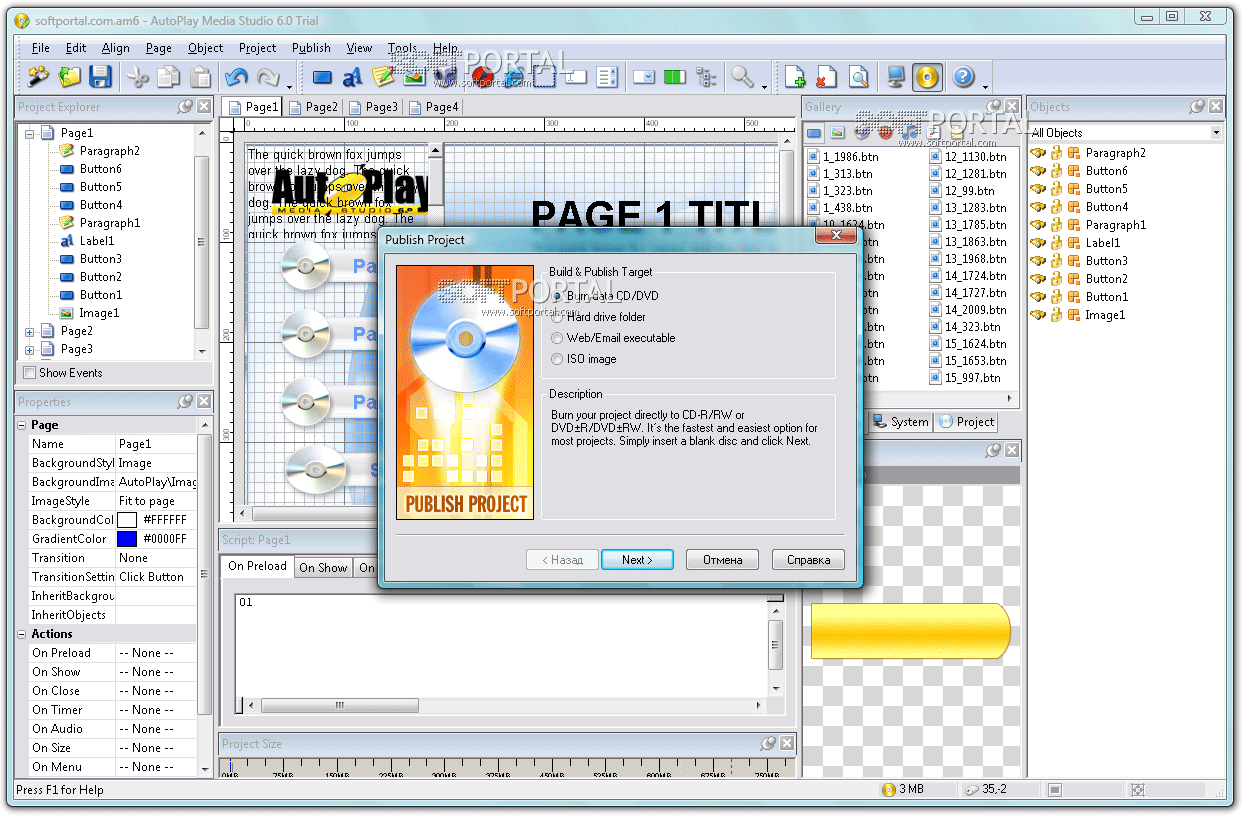The image size is (1244, 817).
Task: Insert a new Button object from the toolbar
Action: point(322,76)
